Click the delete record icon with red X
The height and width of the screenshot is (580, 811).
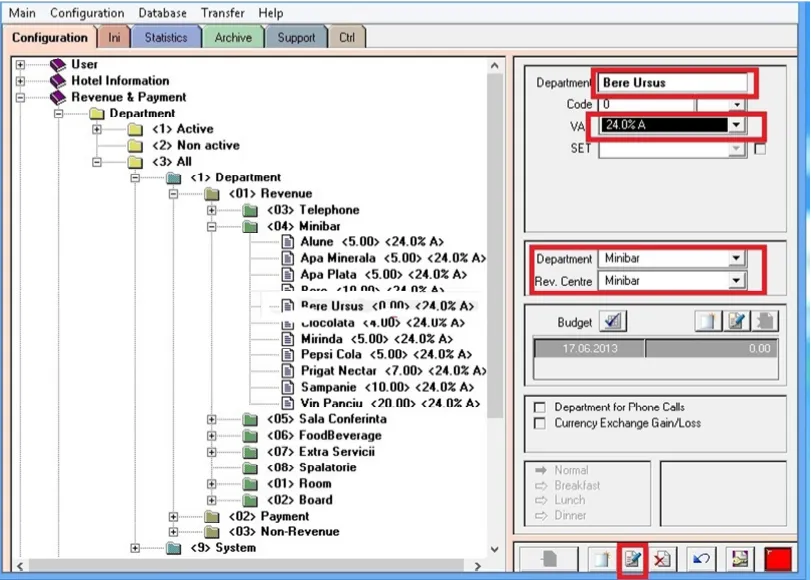[x=662, y=559]
